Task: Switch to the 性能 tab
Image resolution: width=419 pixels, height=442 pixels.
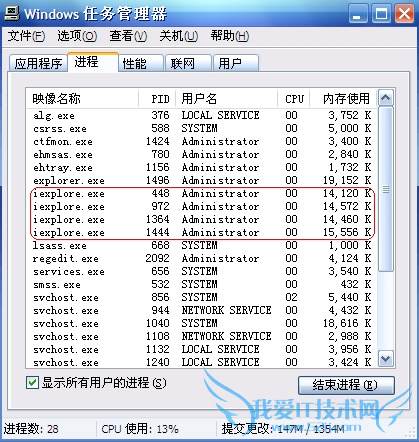Action: tap(141, 63)
